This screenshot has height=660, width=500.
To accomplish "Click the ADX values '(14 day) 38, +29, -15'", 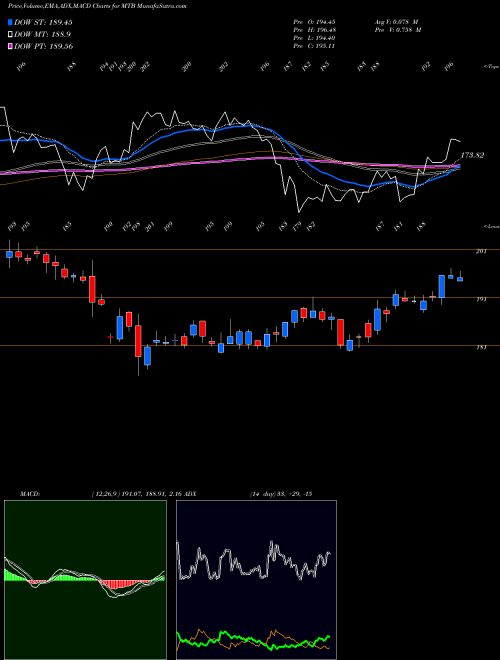I will (x=280, y=494).
